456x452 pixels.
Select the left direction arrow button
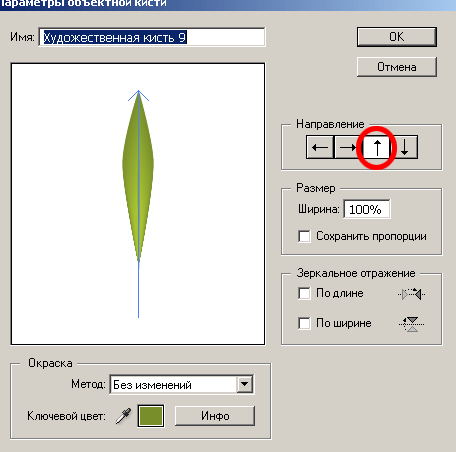320,147
